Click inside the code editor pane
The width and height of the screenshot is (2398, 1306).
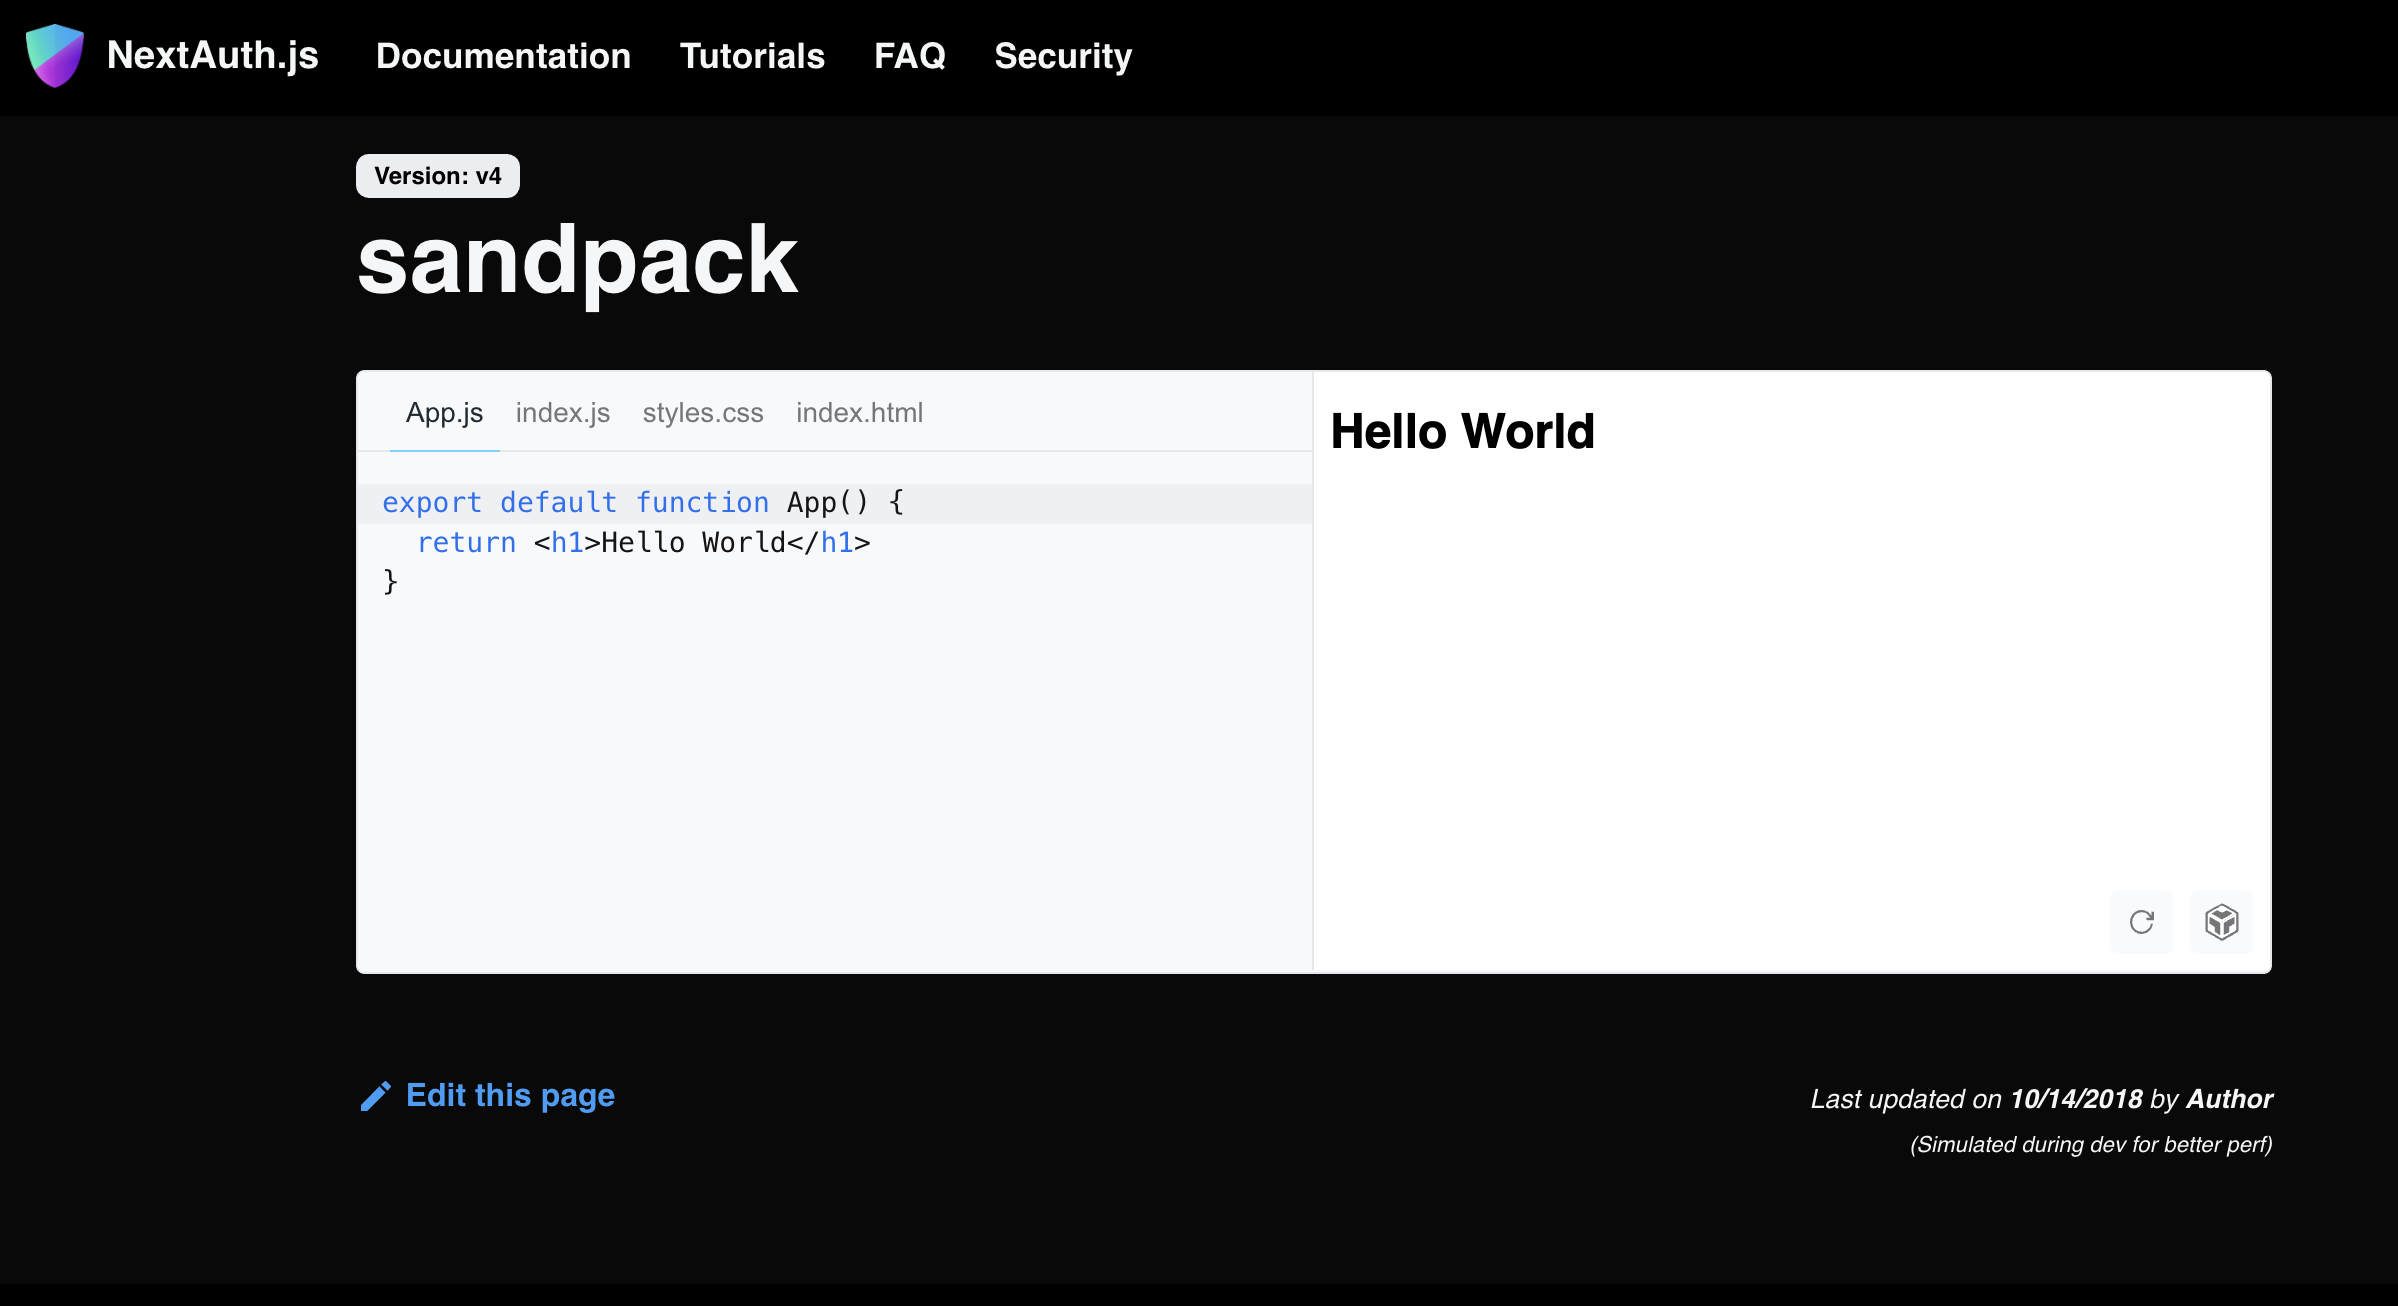pos(830,700)
